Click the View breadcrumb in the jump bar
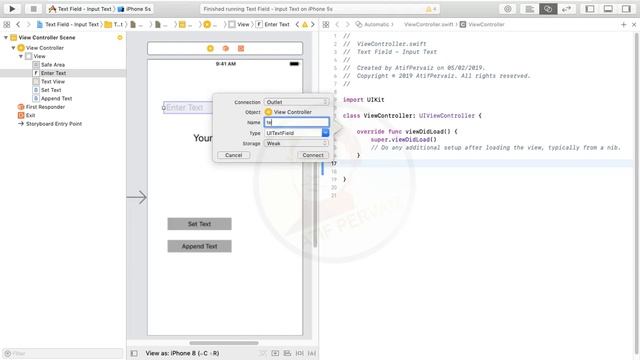 point(239,24)
